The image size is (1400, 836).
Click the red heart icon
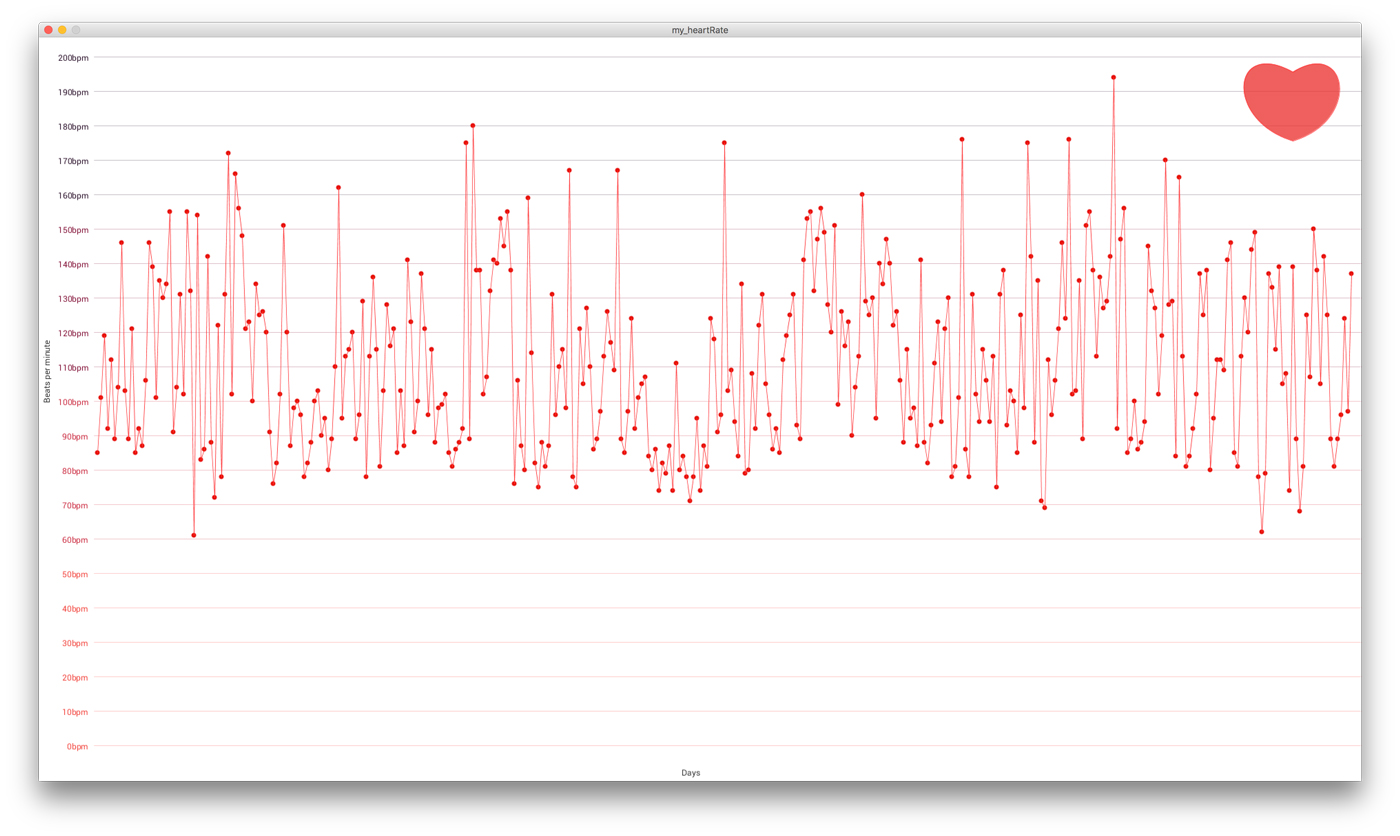(1291, 99)
